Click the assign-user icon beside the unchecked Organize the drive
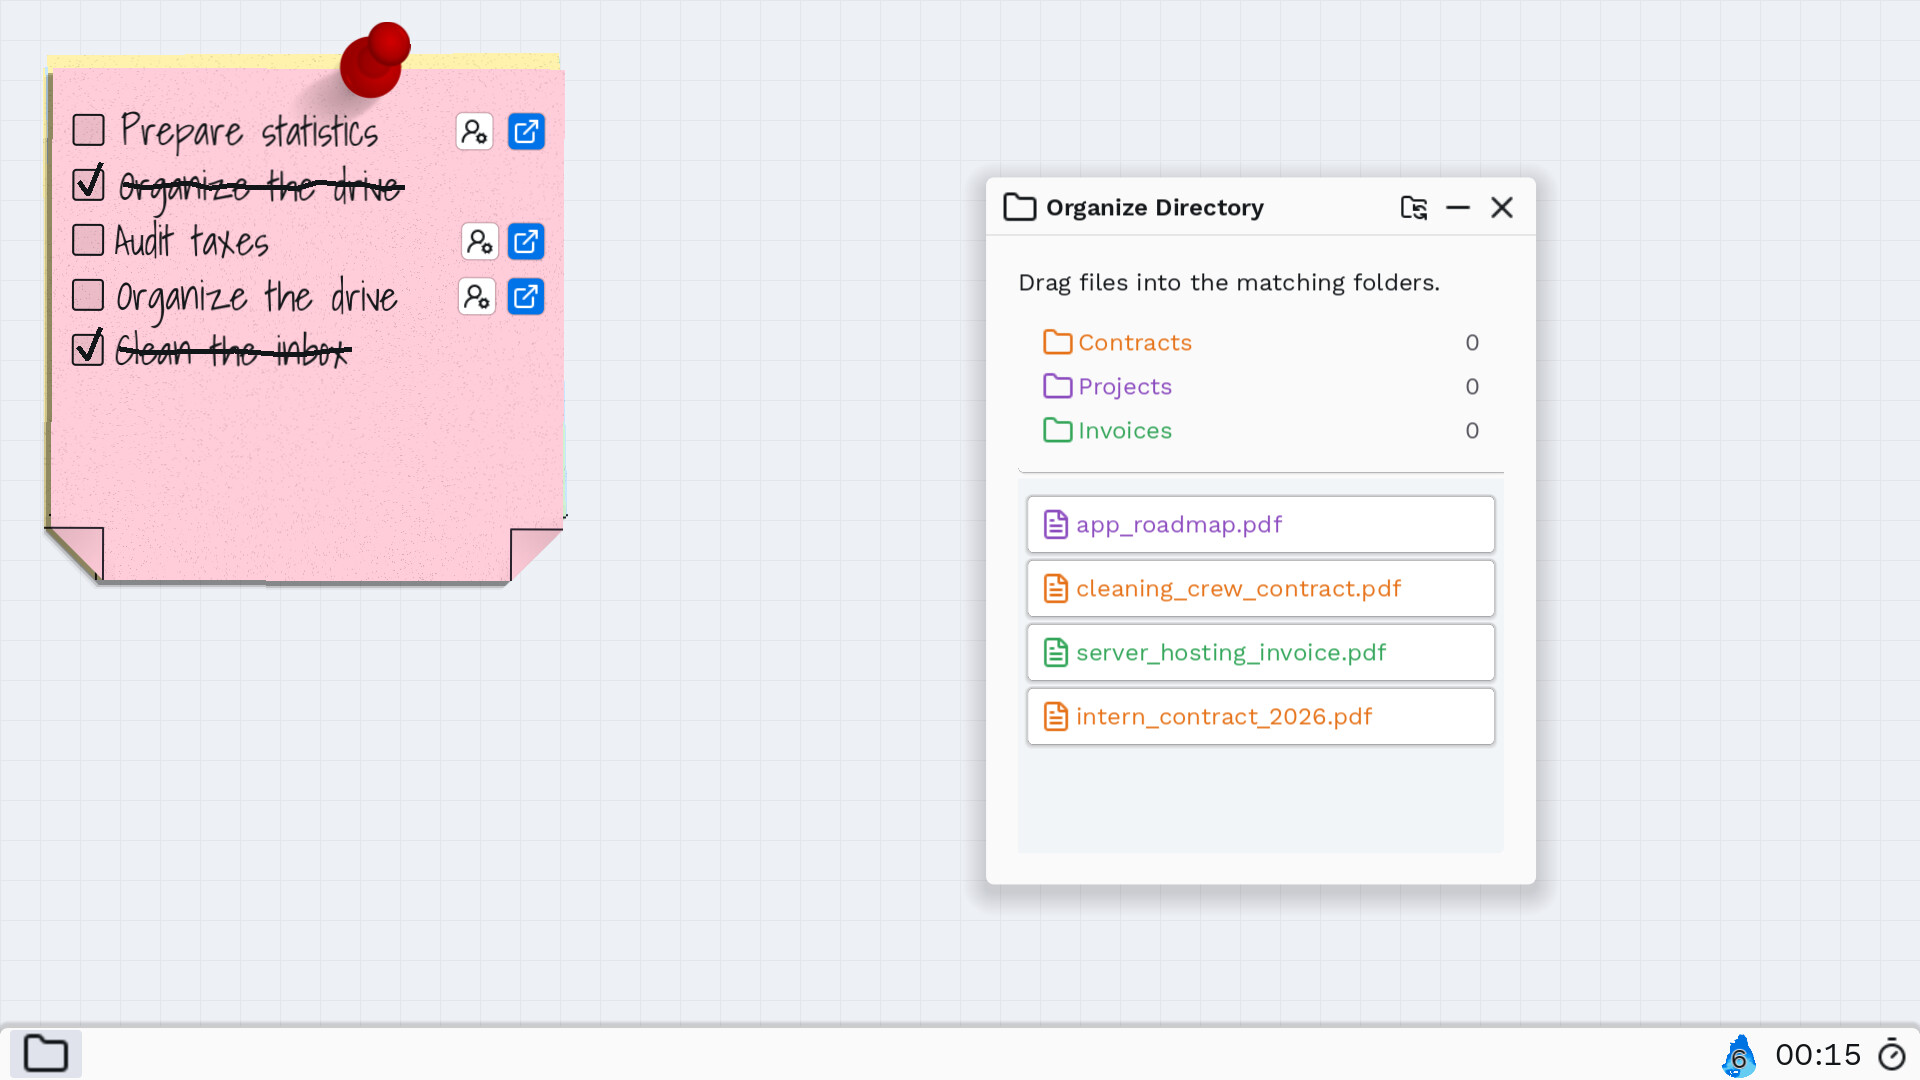Image resolution: width=1920 pixels, height=1080 pixels. tap(477, 296)
